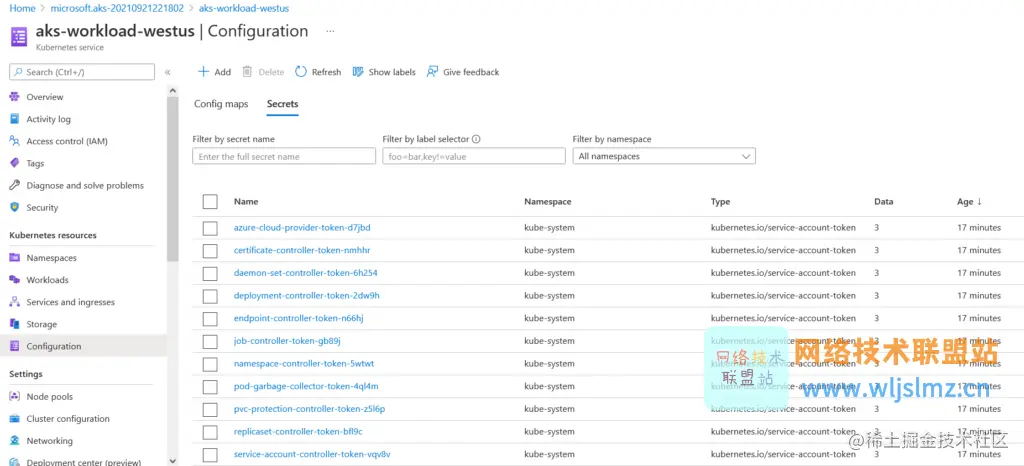Collapse the sidebar with double chevron
Image resolution: width=1024 pixels, height=466 pixels.
click(x=168, y=72)
